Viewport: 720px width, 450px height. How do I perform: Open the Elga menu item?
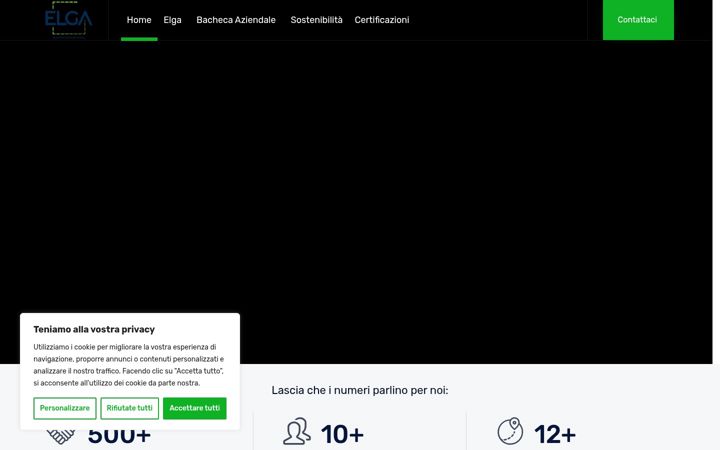(x=173, y=20)
